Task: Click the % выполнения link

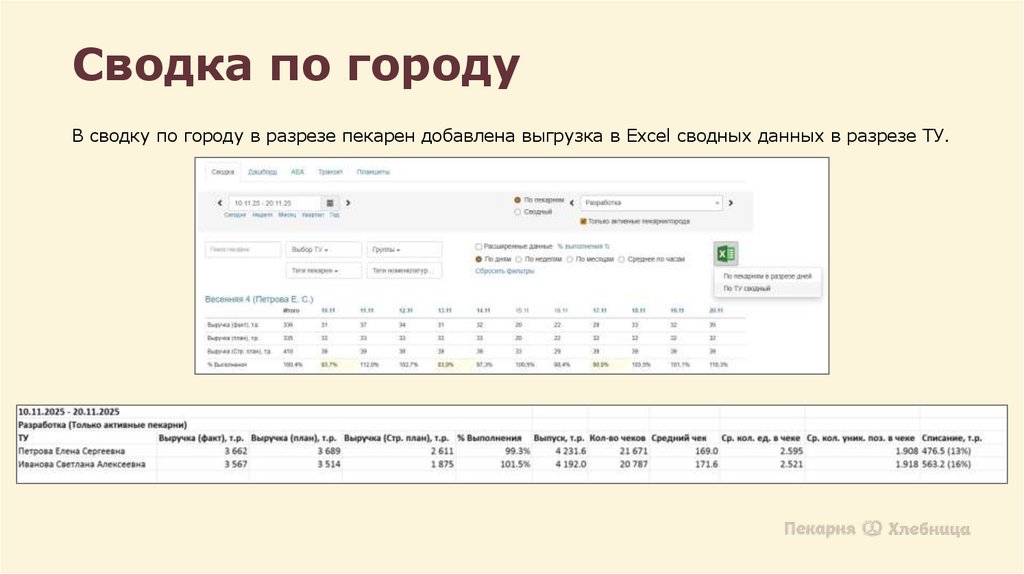Action: (x=583, y=247)
